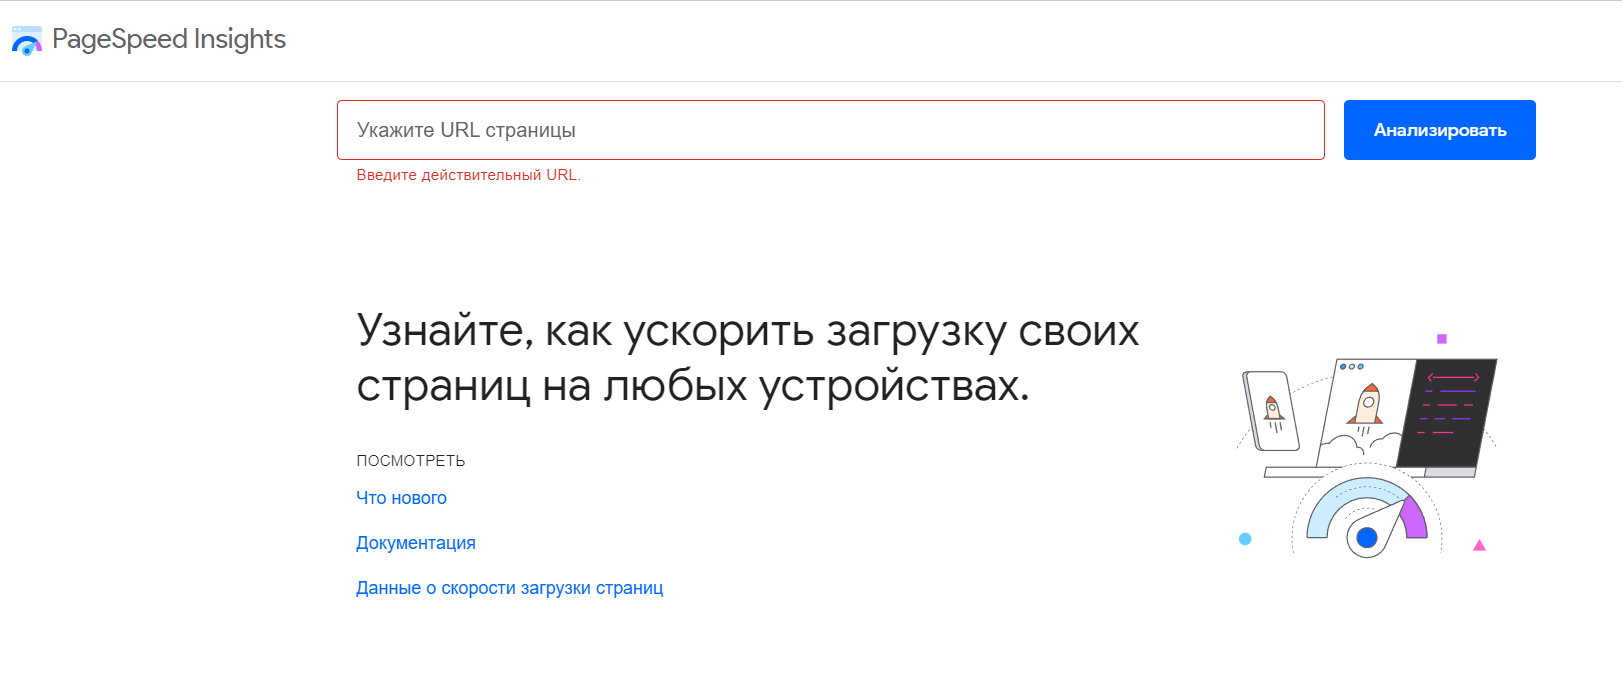
Task: Click the blue circle at gauge needle base
Action: (x=1367, y=538)
